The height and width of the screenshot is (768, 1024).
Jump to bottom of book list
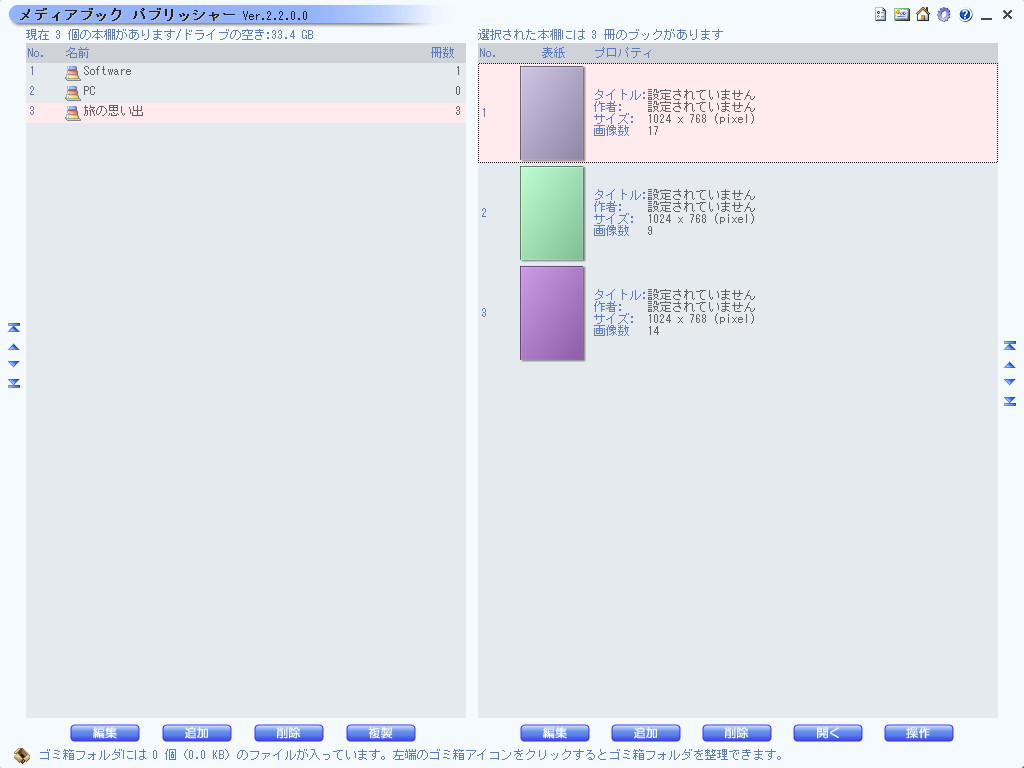[1010, 400]
